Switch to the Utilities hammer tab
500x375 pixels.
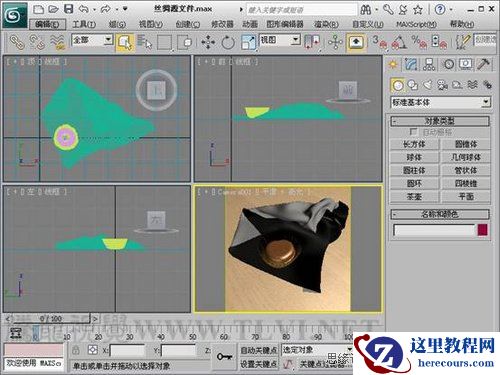pyautogui.click(x=484, y=64)
